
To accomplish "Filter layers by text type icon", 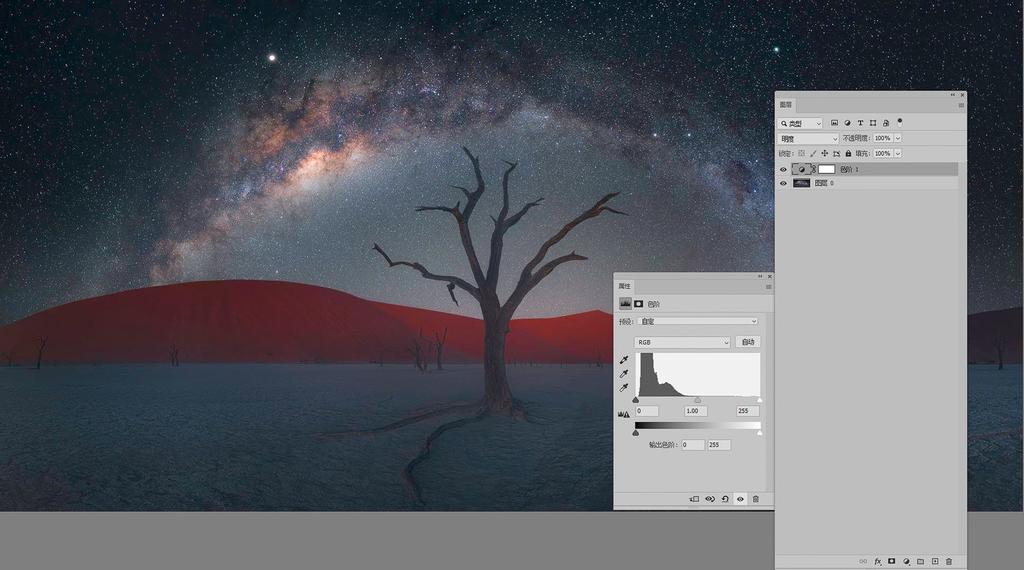I will coord(860,123).
